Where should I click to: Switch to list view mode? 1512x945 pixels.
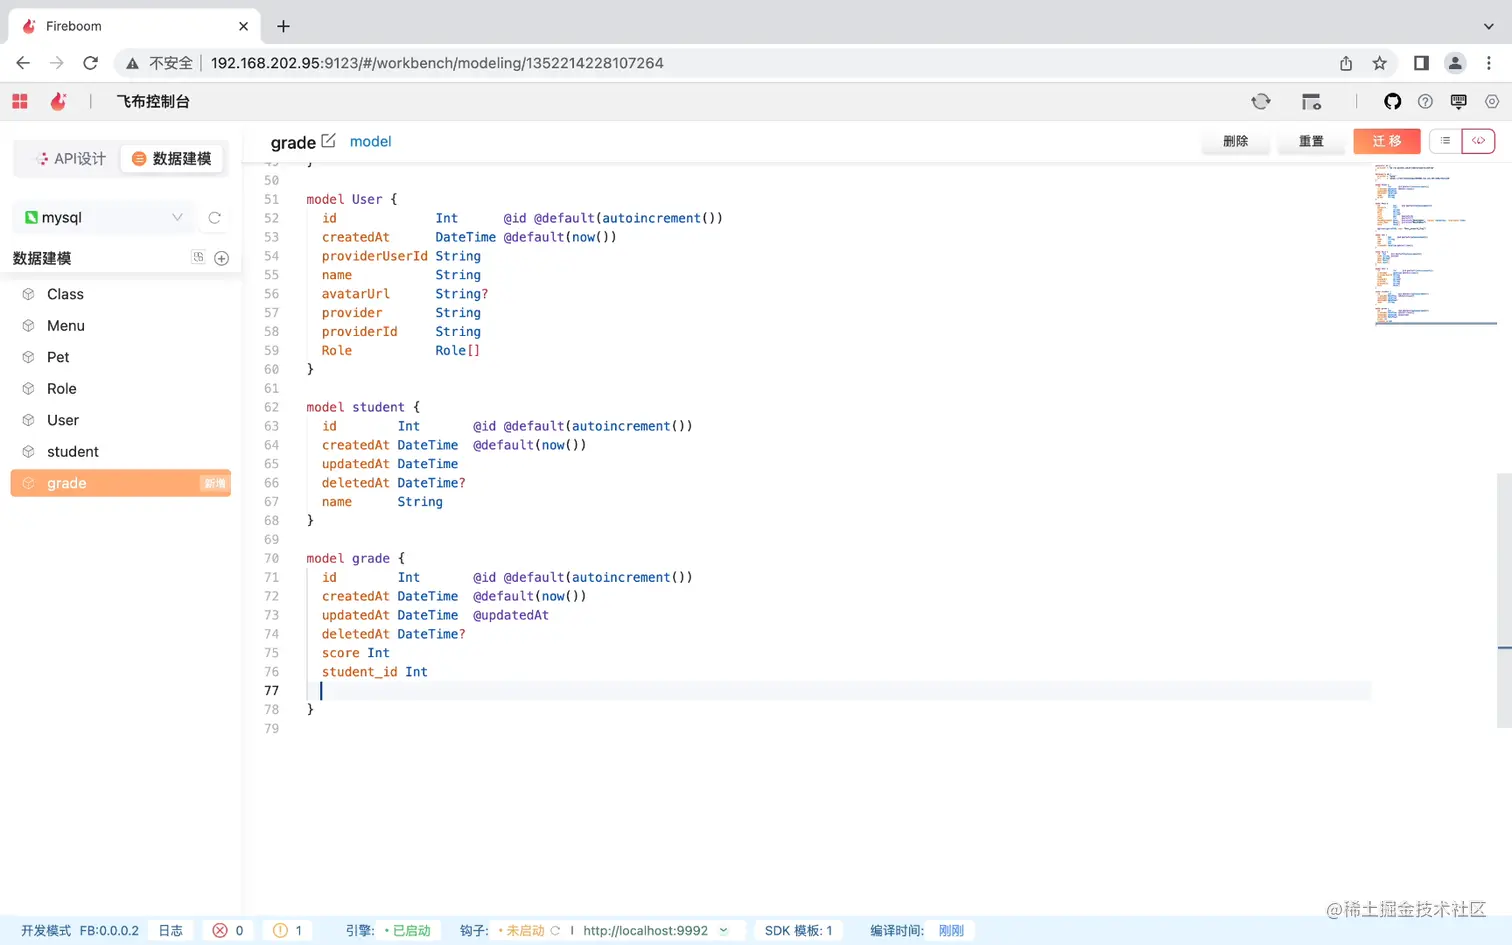click(x=1445, y=141)
